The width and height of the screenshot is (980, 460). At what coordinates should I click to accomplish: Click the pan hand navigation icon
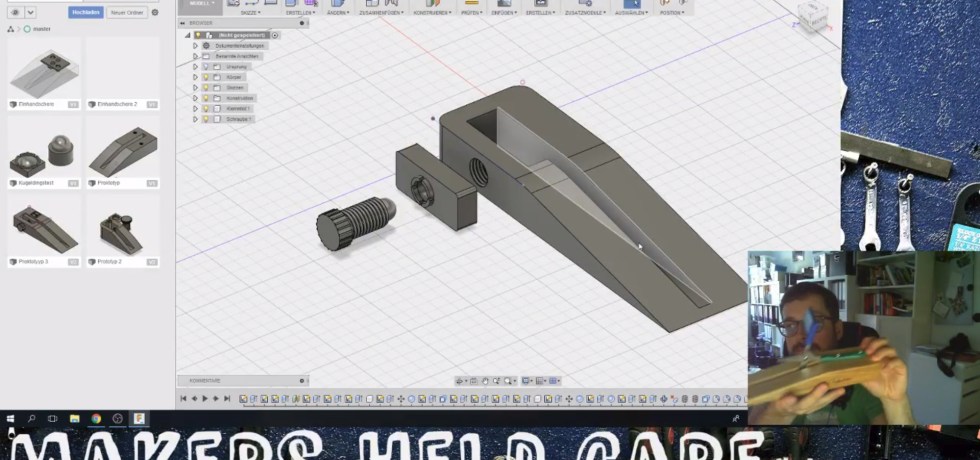[485, 381]
